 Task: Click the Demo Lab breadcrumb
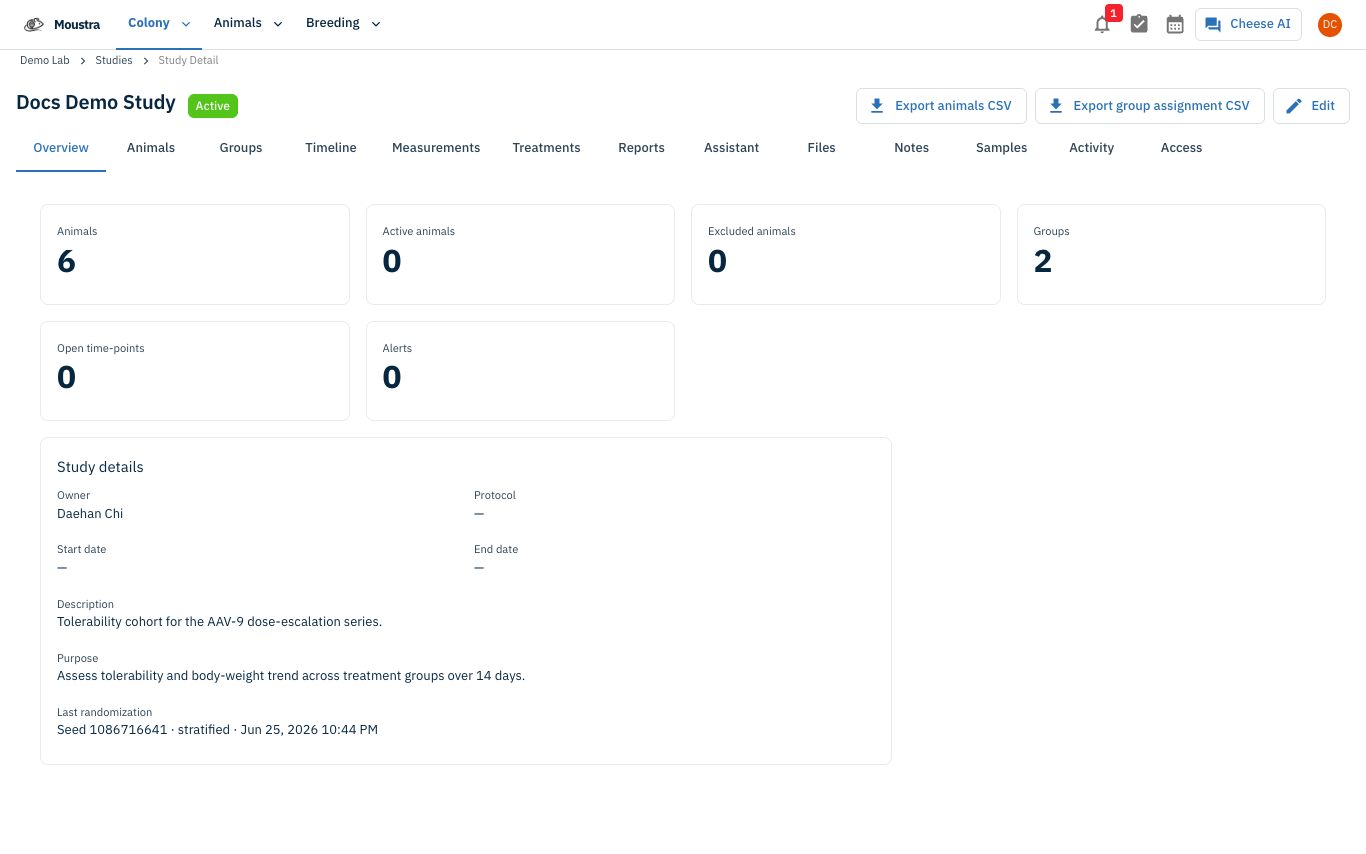click(x=45, y=61)
